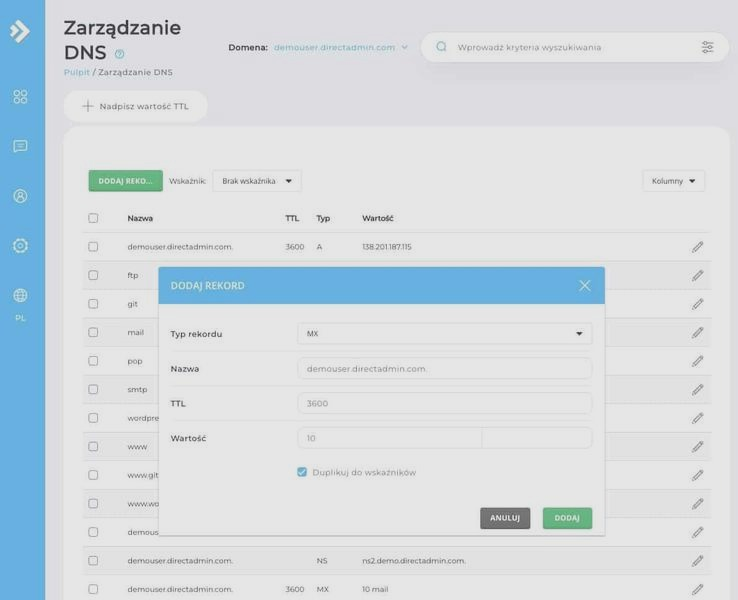Sort by TTL column header
738x600 pixels.
click(292, 218)
